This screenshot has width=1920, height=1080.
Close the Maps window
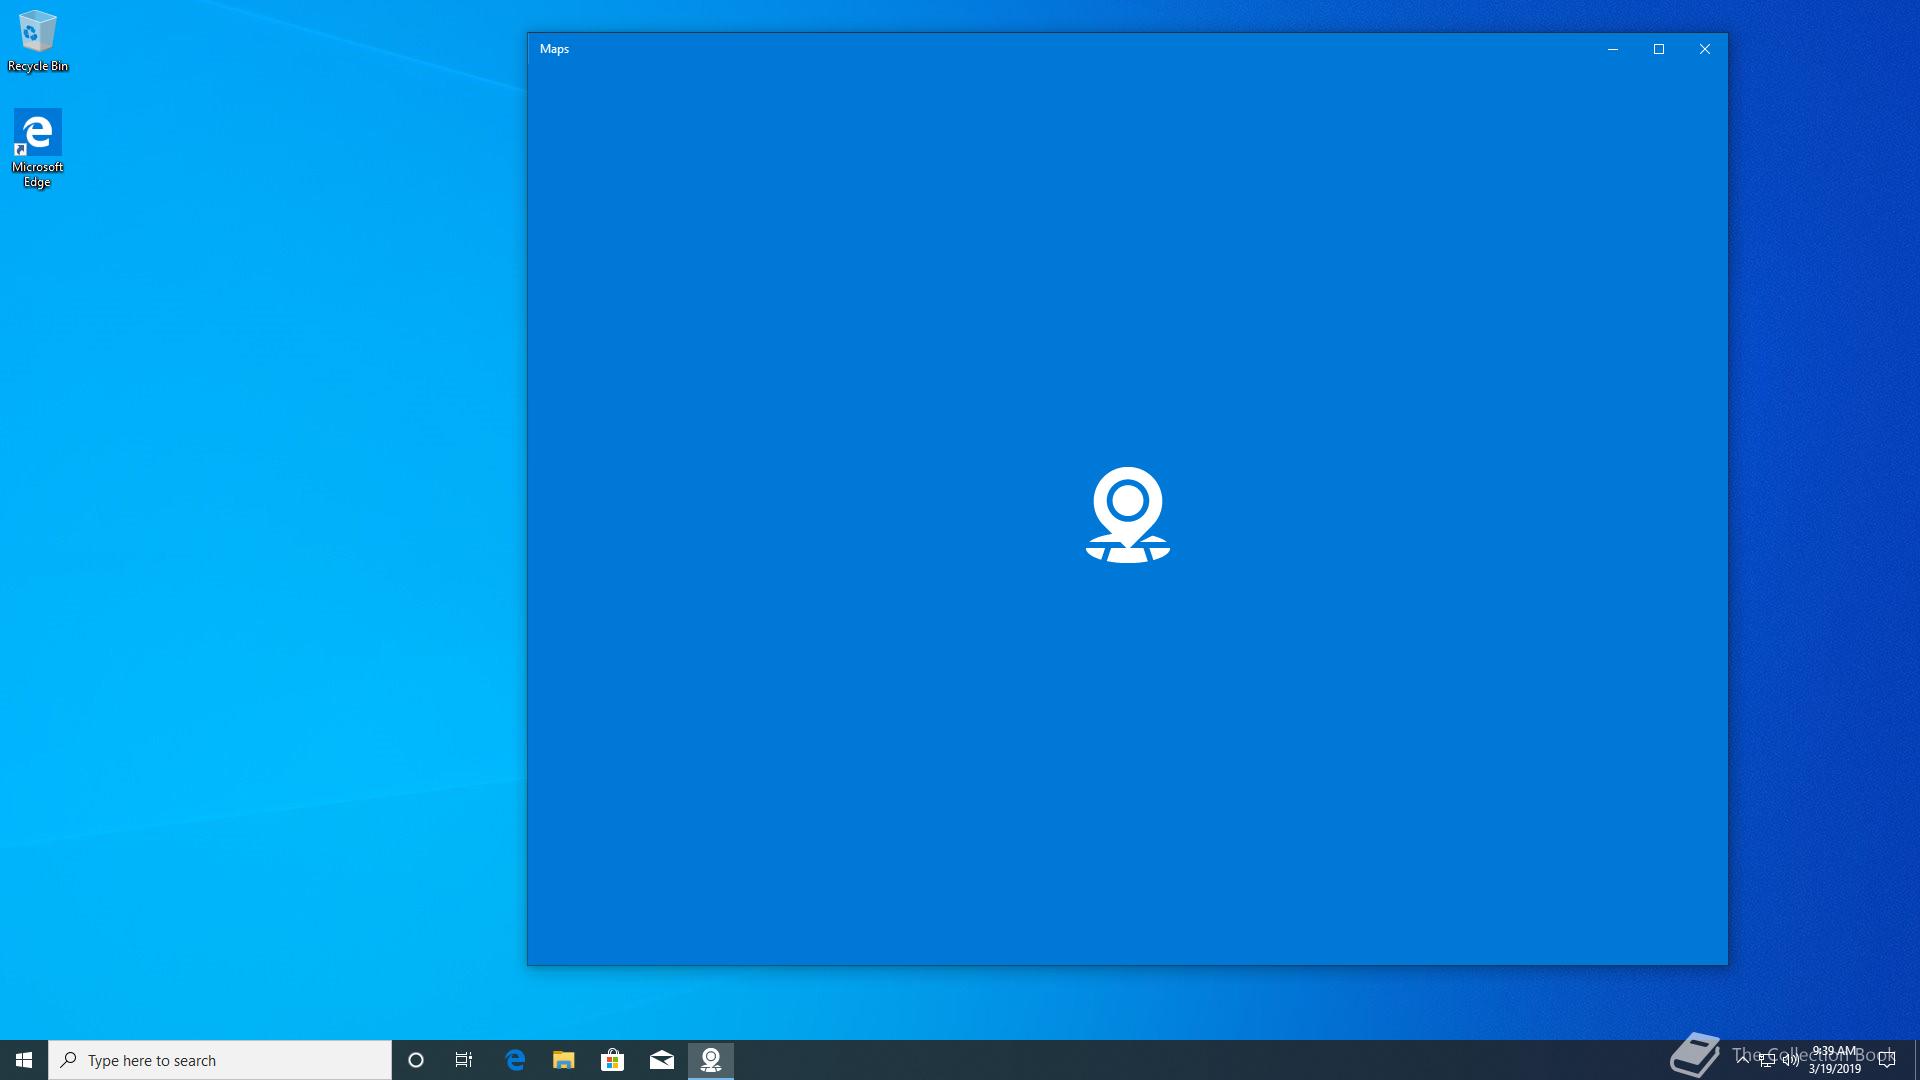tap(1705, 49)
